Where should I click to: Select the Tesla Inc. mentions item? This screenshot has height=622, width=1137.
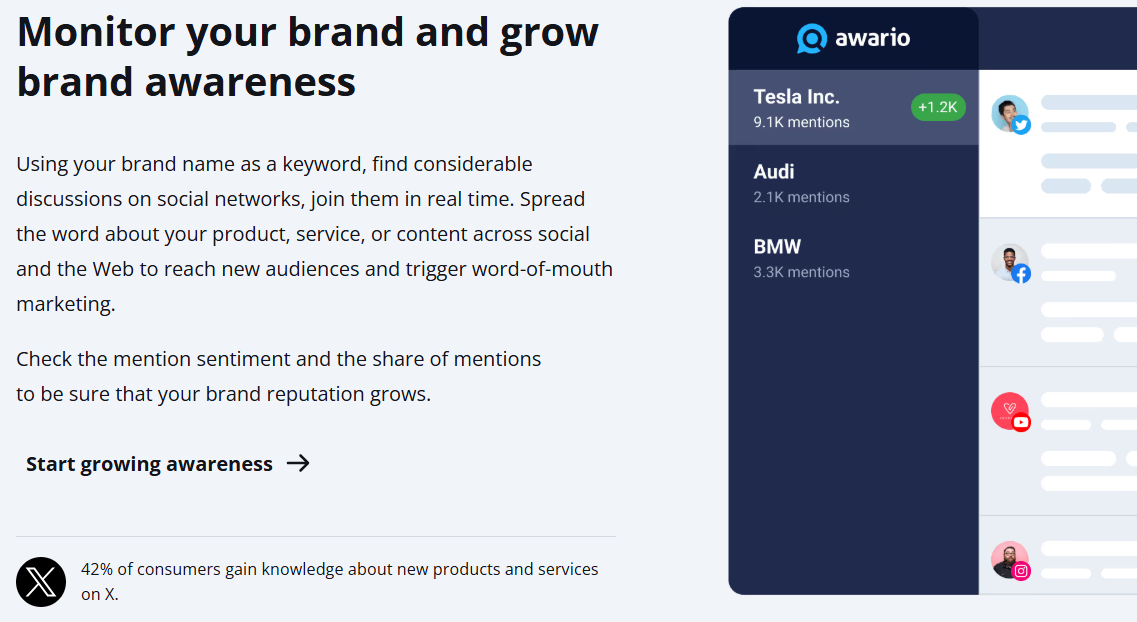tap(853, 107)
